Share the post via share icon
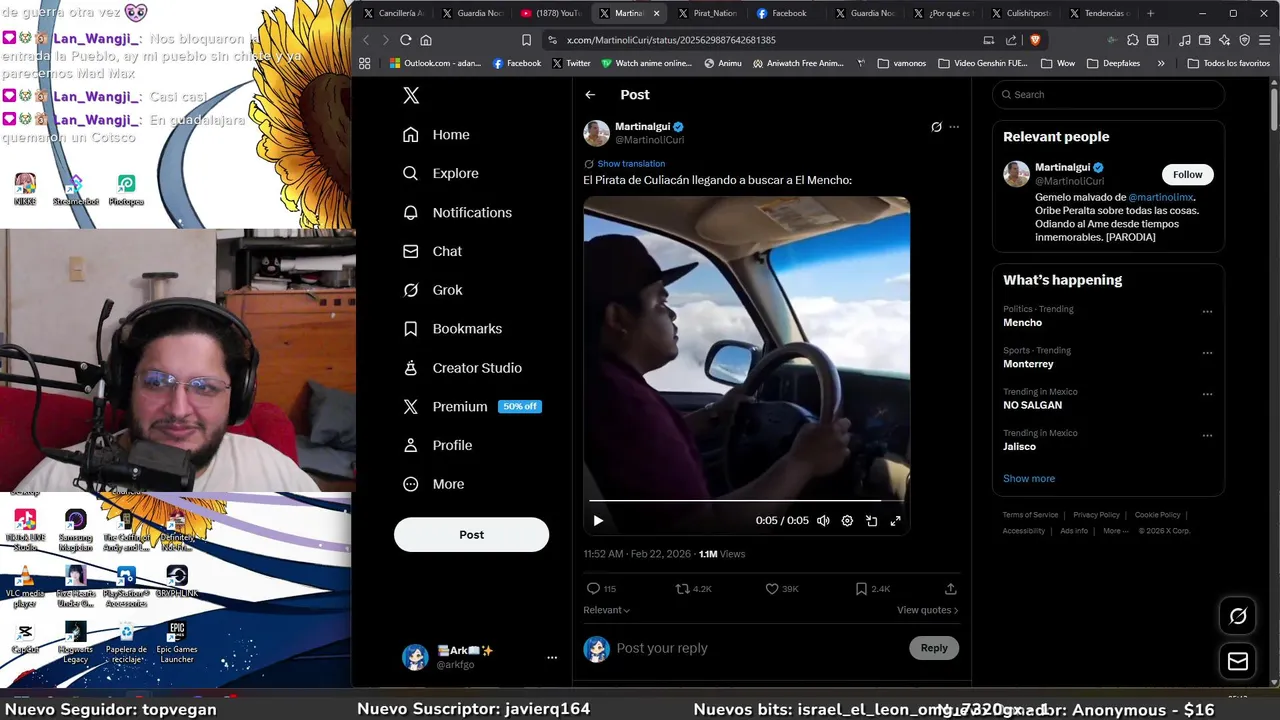Viewport: 1280px width, 720px height. [950, 589]
